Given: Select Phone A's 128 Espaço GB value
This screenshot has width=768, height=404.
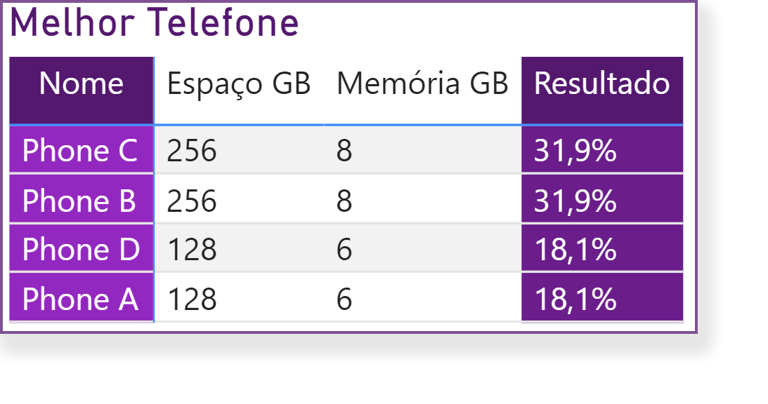Looking at the screenshot, I should 192,298.
